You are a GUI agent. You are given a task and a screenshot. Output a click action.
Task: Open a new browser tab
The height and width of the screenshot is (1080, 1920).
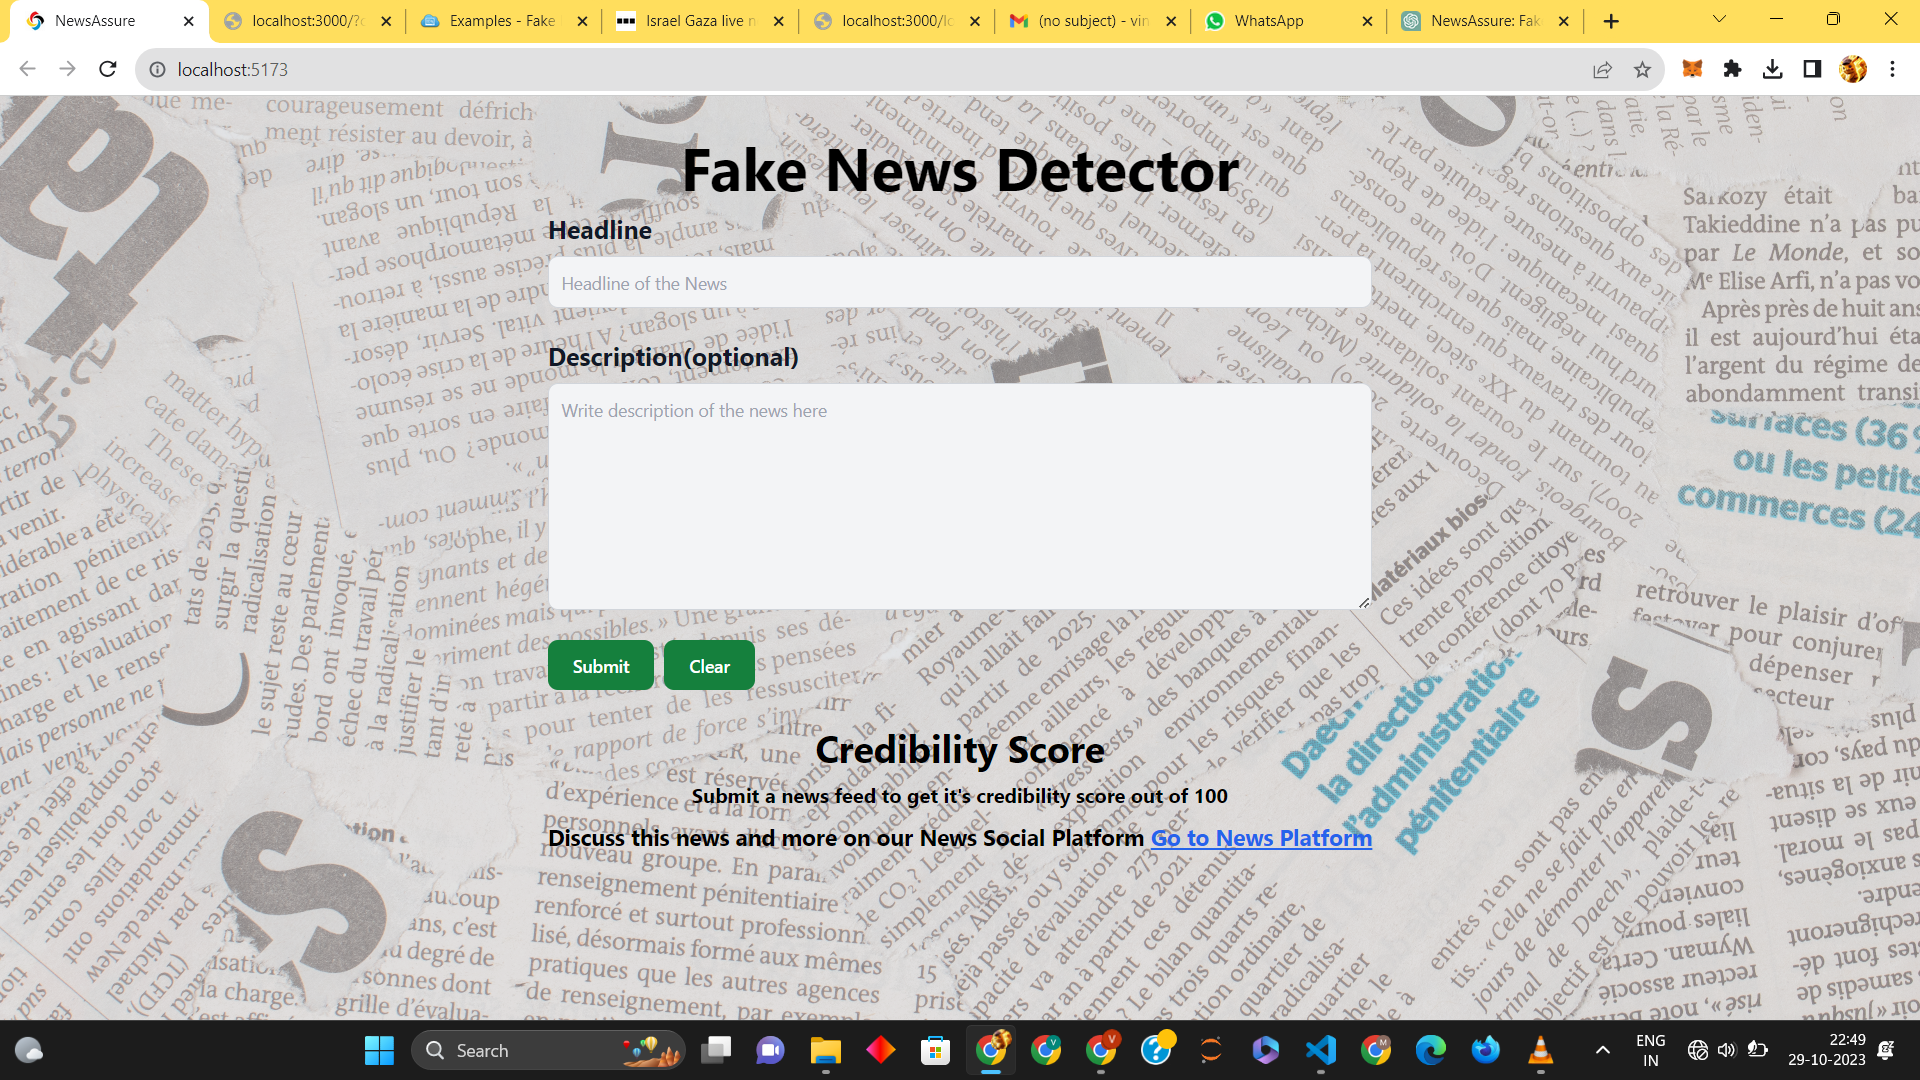(x=1610, y=21)
